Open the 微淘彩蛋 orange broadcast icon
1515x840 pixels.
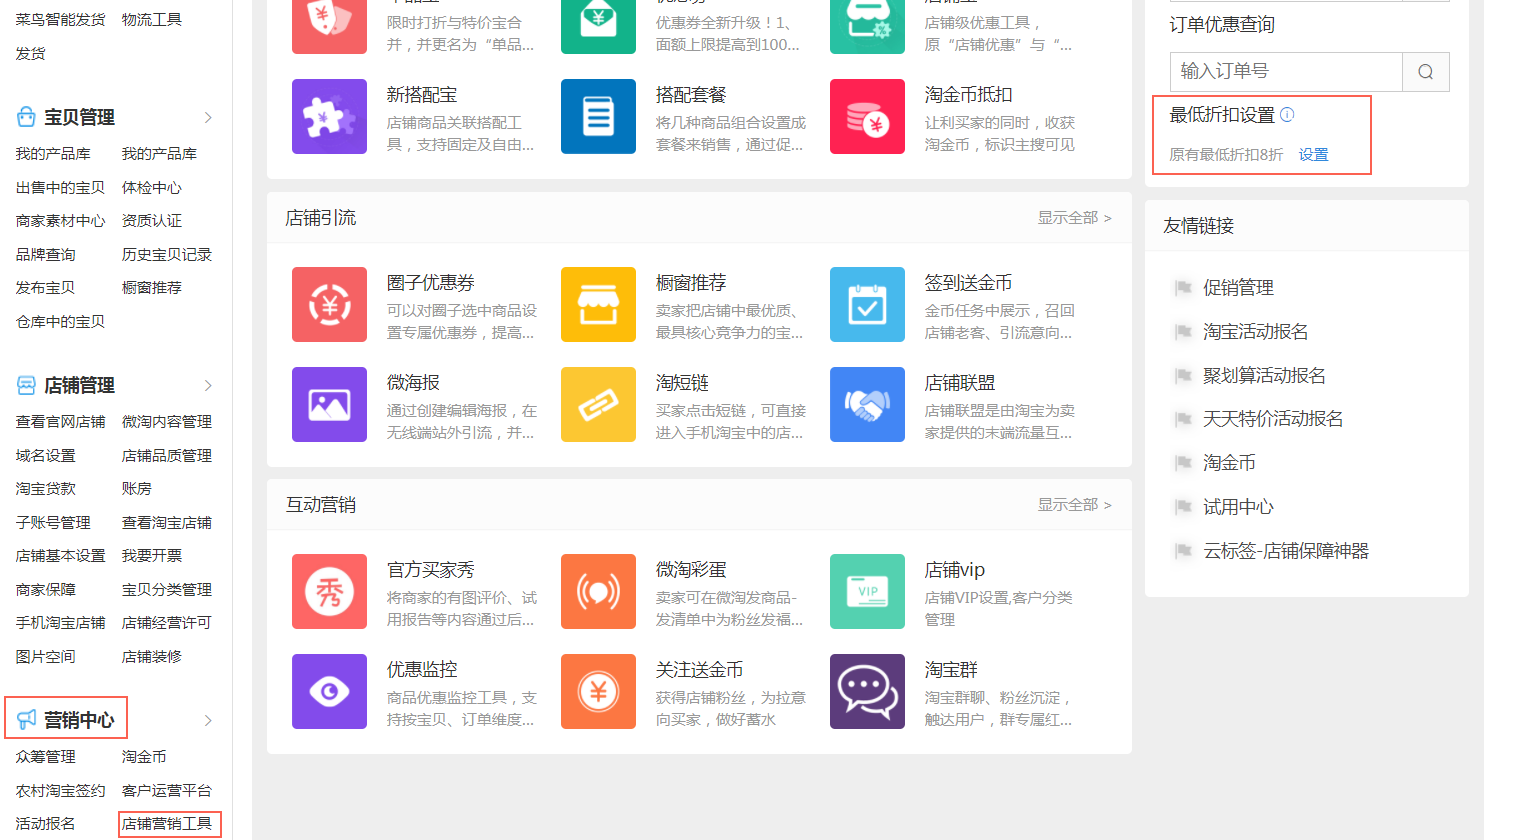coord(598,592)
